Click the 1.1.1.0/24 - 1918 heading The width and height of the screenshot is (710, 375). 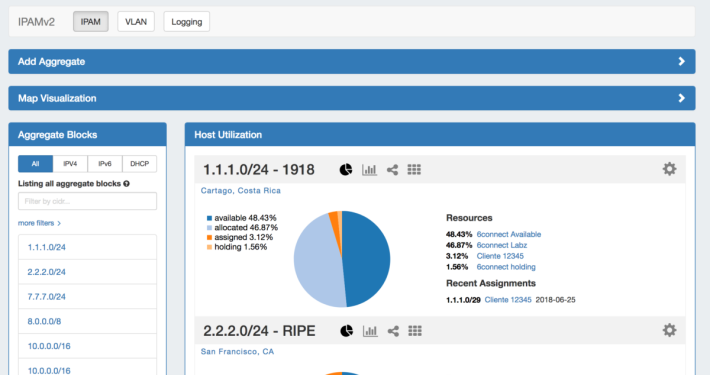click(x=259, y=170)
